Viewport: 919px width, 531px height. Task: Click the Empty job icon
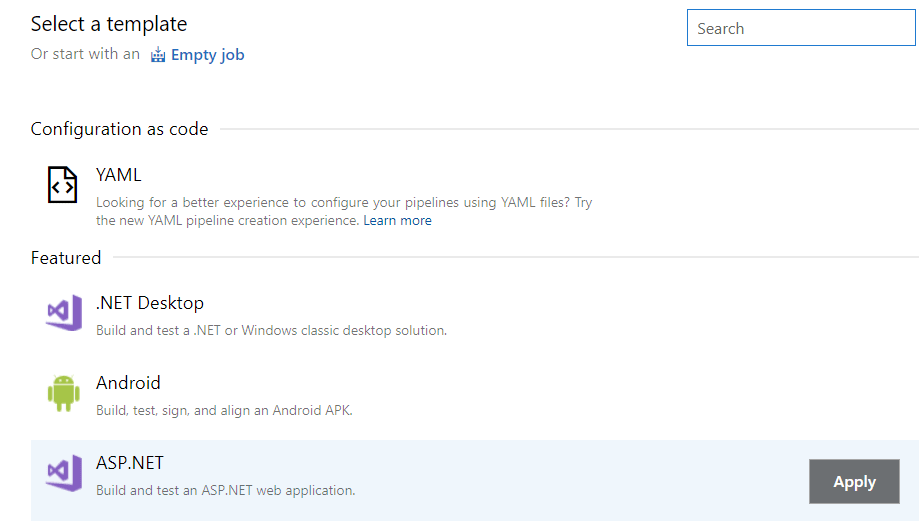coord(158,55)
